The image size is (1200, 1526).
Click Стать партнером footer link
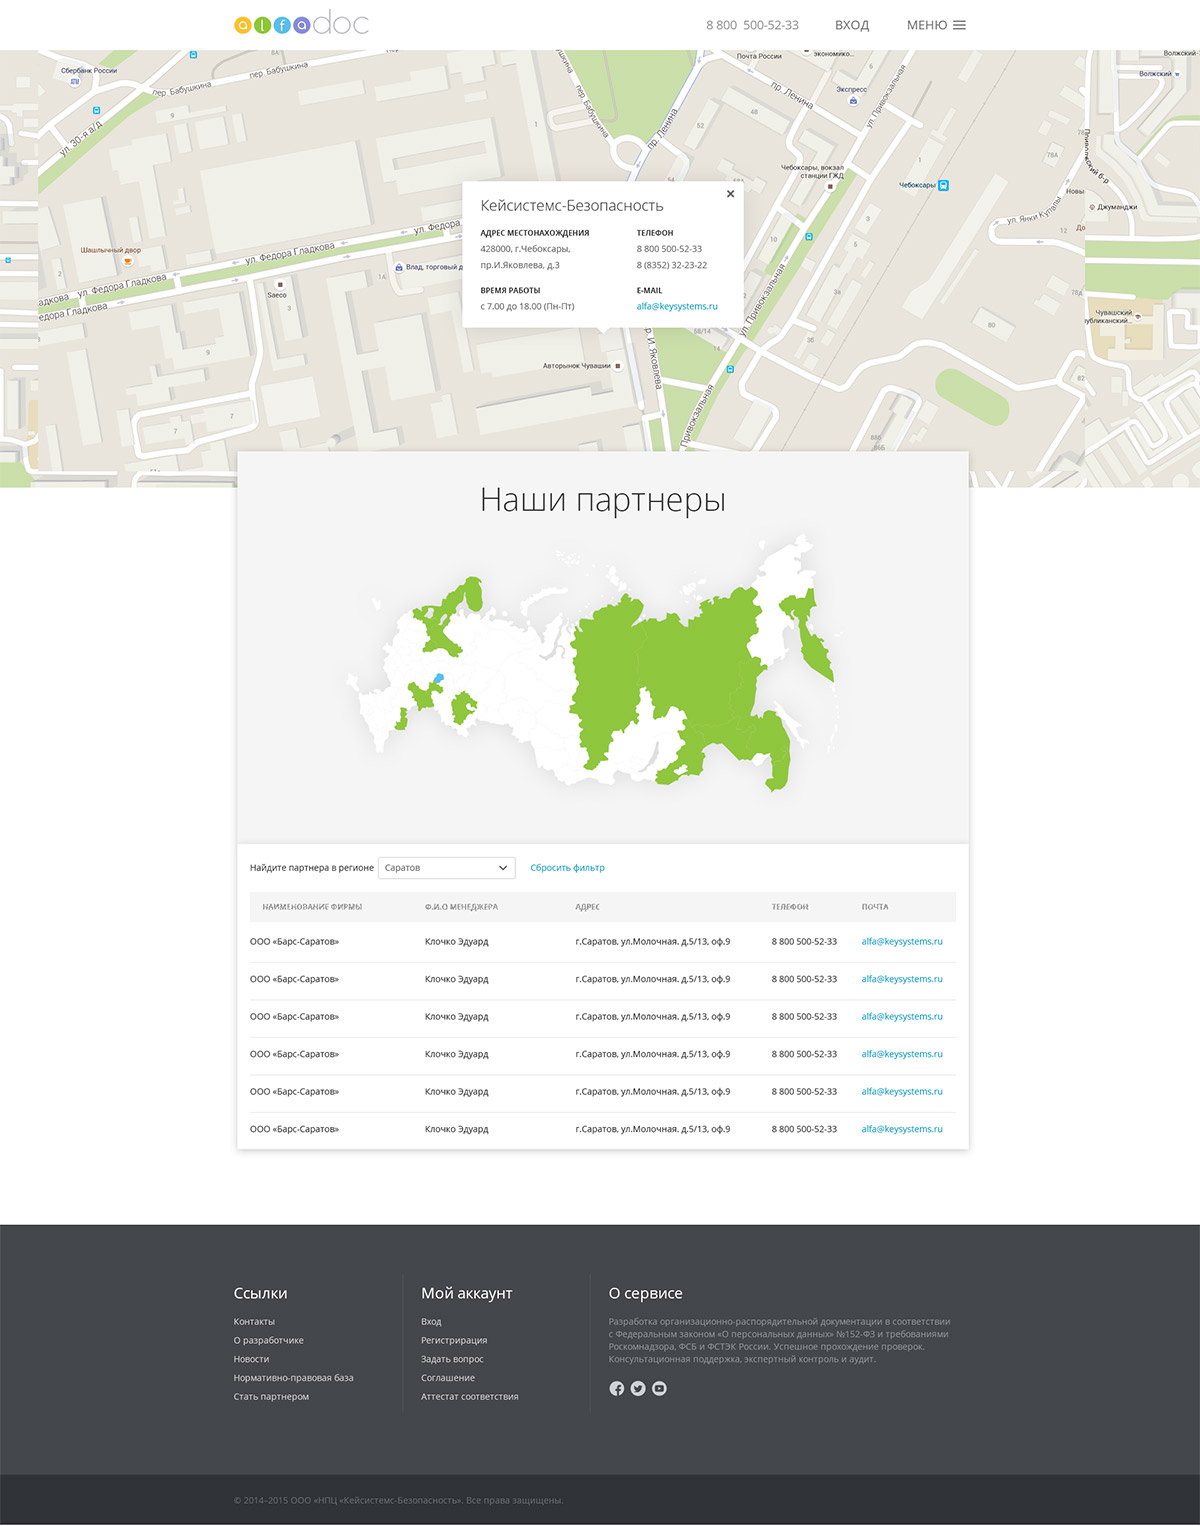pos(271,1397)
